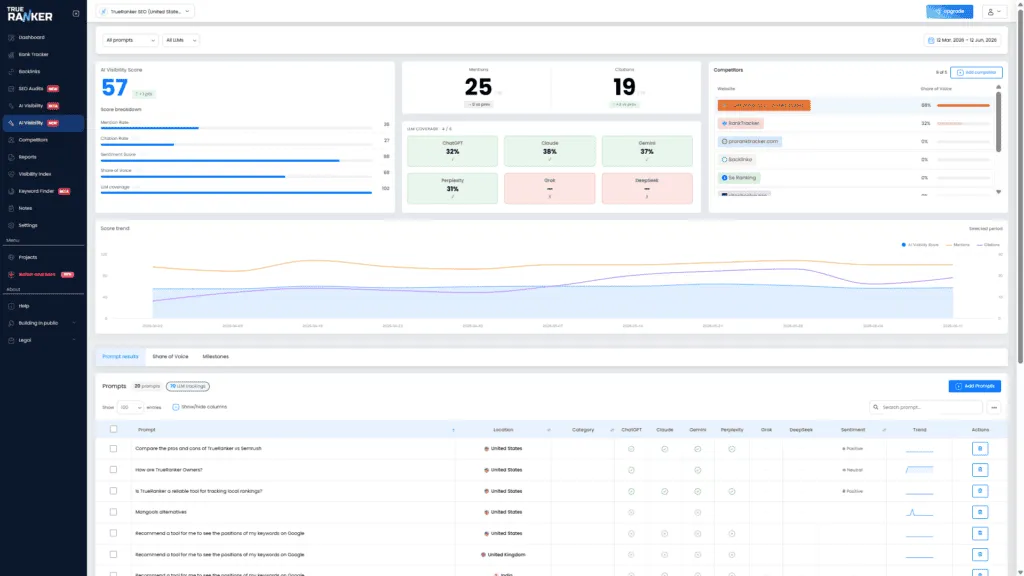Open the Settings gear icon in sidebar
1024x576 pixels.
(11, 225)
